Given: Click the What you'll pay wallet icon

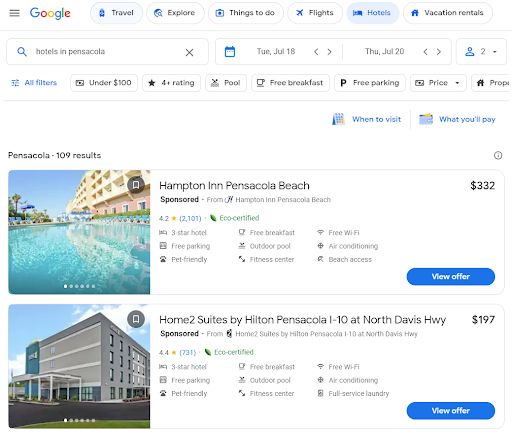Looking at the screenshot, I should pyautogui.click(x=426, y=119).
